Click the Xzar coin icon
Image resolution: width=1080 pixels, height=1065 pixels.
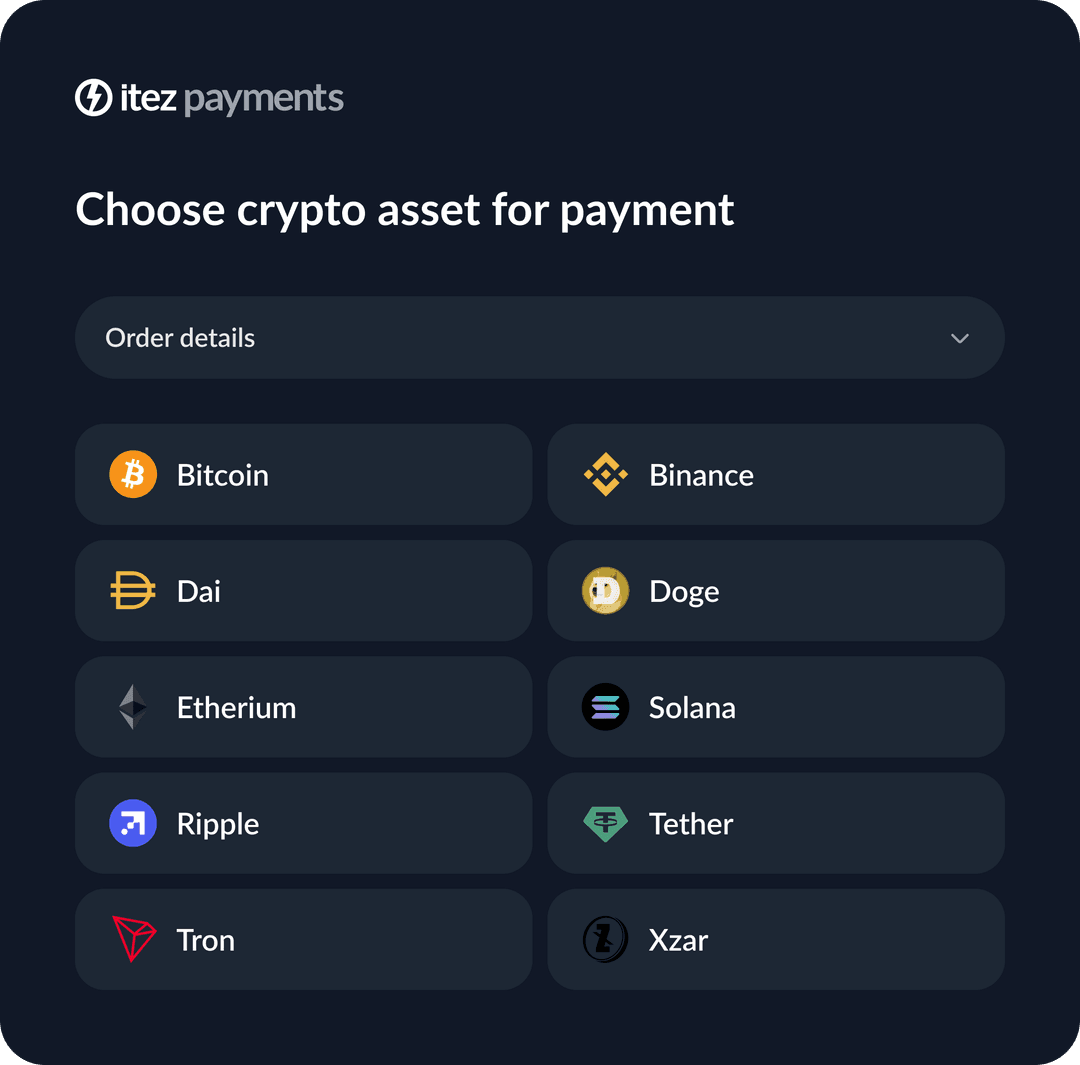pyautogui.click(x=605, y=939)
